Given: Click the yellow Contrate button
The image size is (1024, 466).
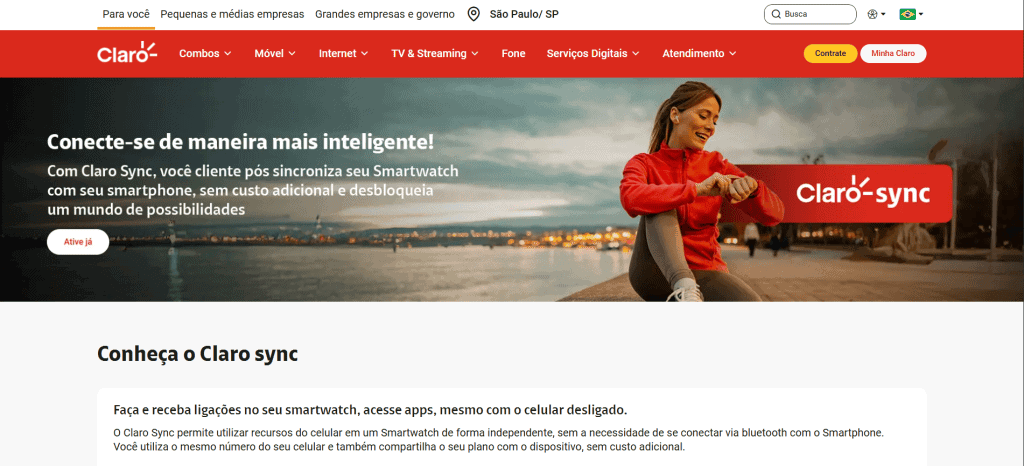Looking at the screenshot, I should click(x=830, y=54).
